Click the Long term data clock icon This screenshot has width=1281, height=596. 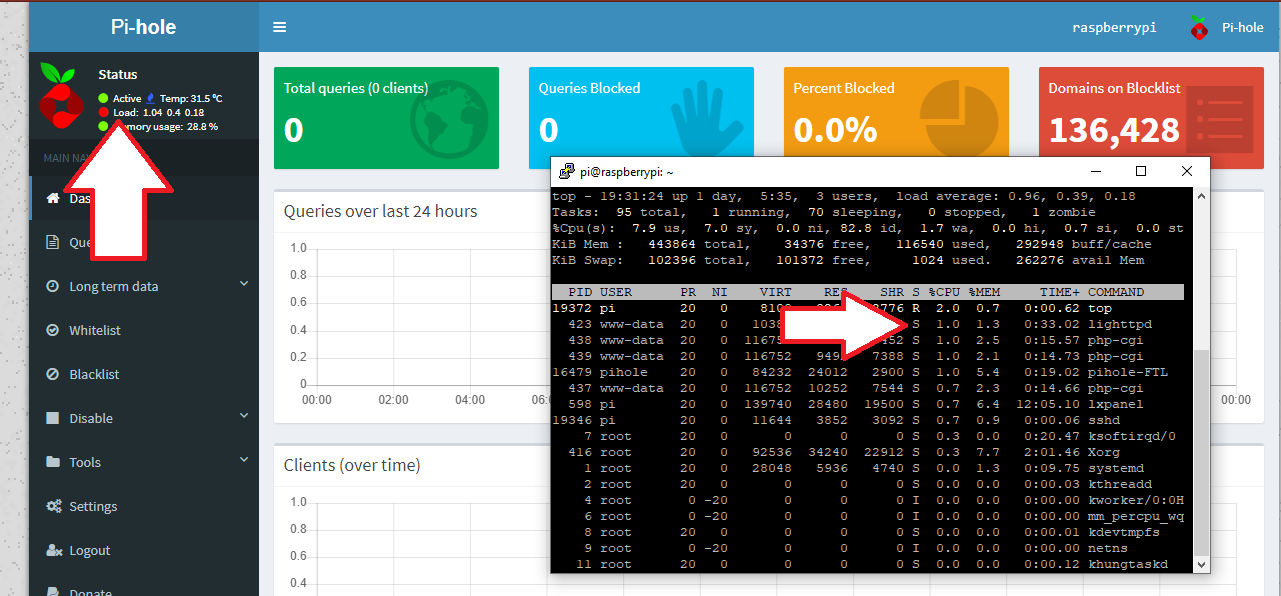pos(53,286)
